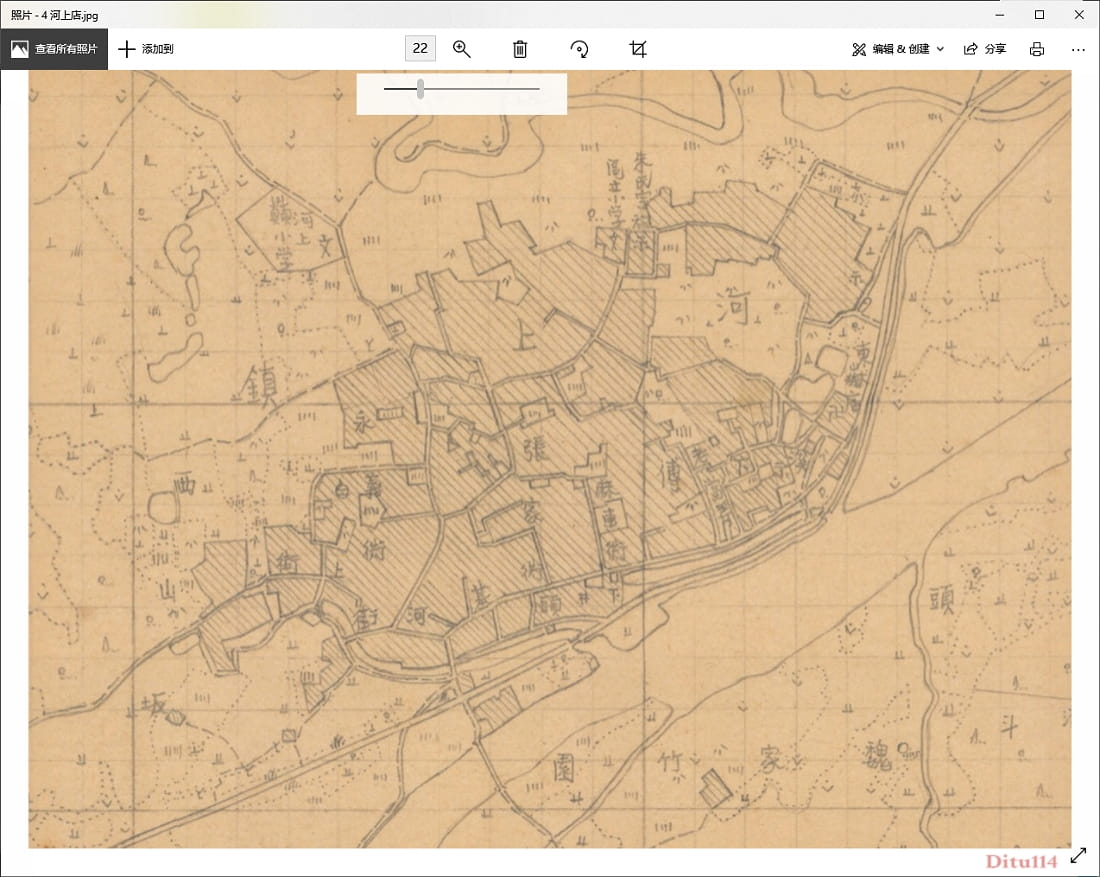Open the crop tool
Image resolution: width=1100 pixels, height=877 pixels.
coord(638,49)
